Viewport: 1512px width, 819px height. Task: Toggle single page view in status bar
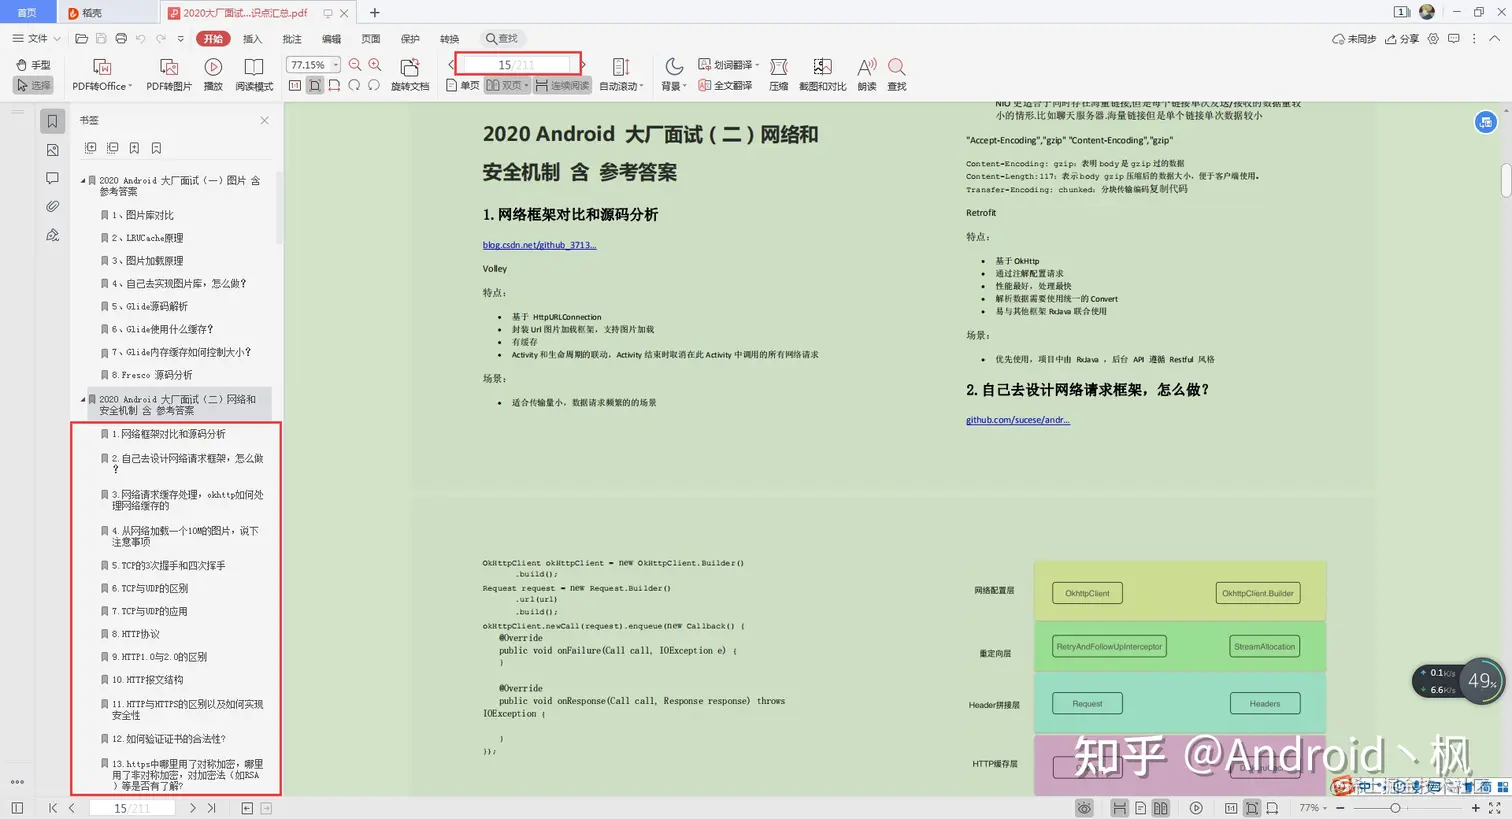(x=1140, y=808)
